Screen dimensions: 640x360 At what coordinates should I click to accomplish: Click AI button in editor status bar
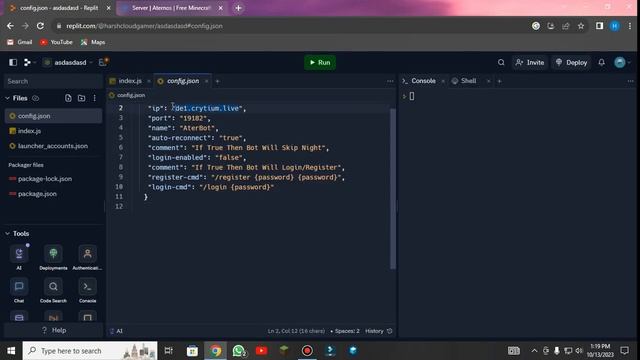[x=116, y=331]
